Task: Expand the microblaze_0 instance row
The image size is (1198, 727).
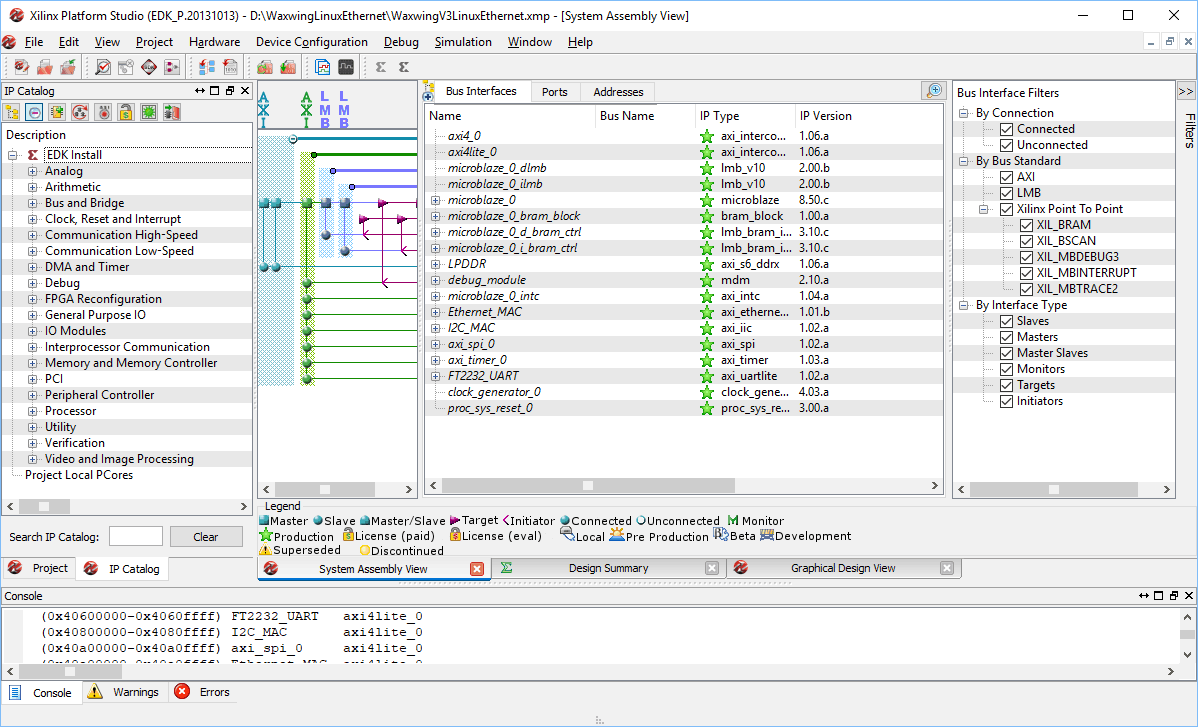Action: click(x=435, y=200)
